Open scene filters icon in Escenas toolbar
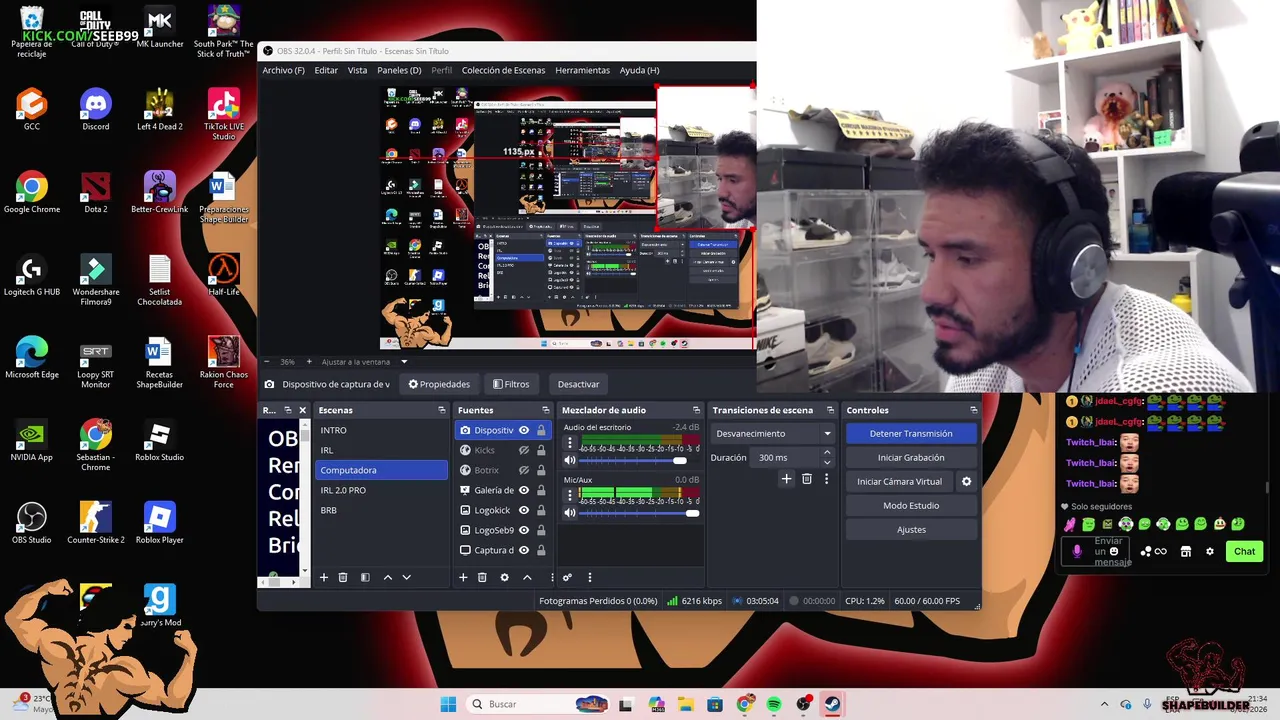The height and width of the screenshot is (720, 1280). (365, 577)
